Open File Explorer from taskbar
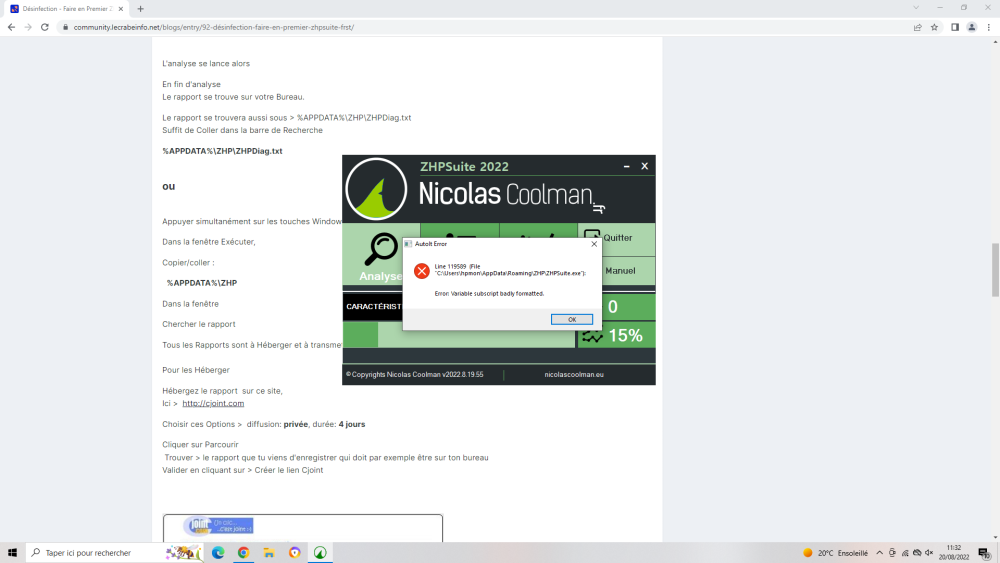1000x563 pixels. pos(269,553)
